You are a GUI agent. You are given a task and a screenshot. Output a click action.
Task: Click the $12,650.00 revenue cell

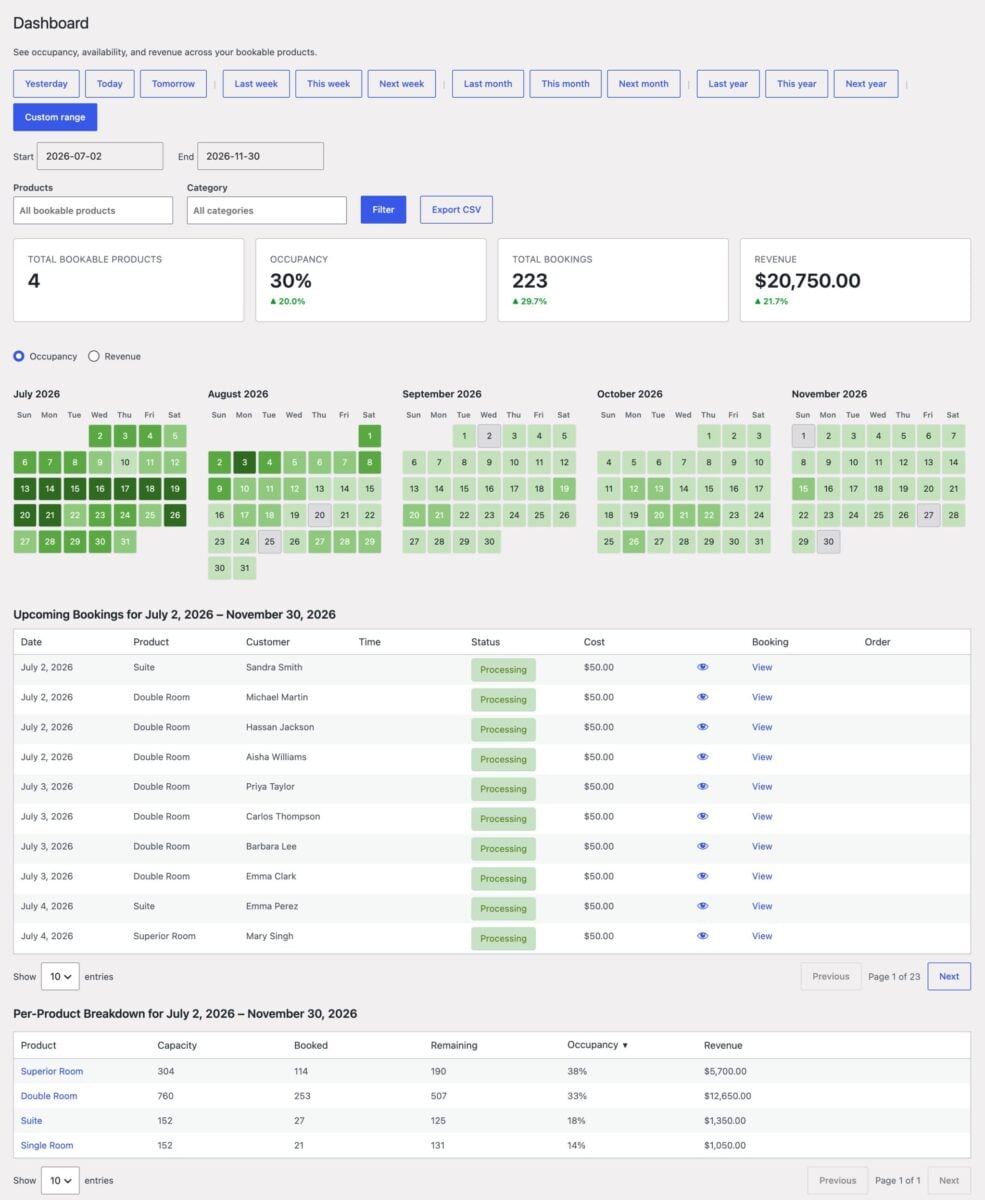[x=727, y=1096]
